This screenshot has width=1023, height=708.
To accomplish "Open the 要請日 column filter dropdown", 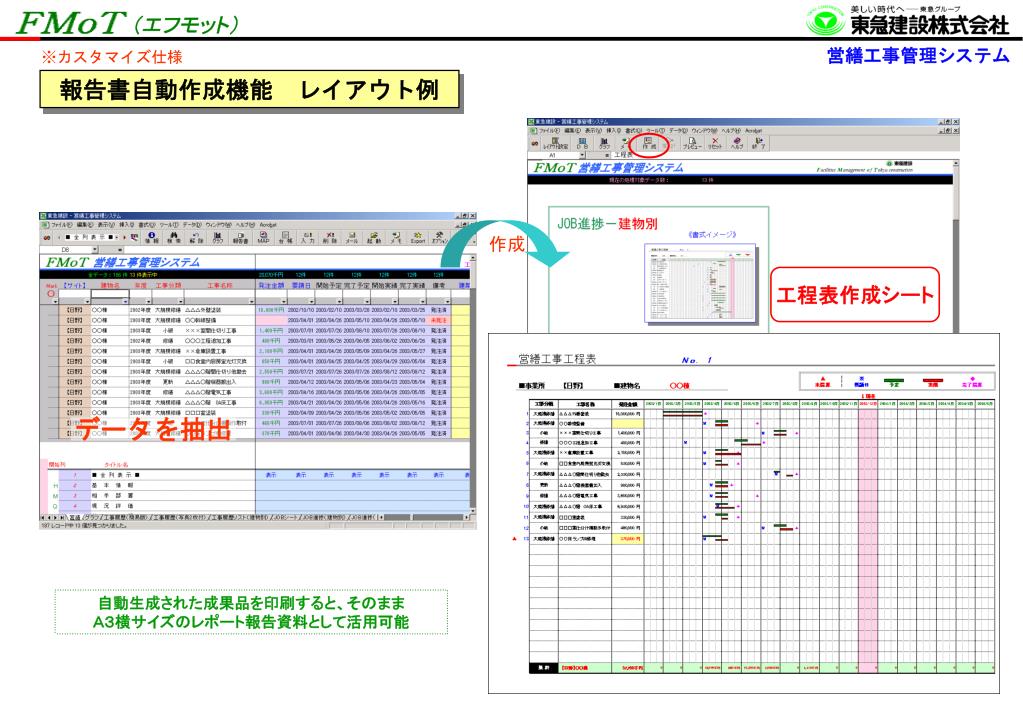I will (x=311, y=301).
